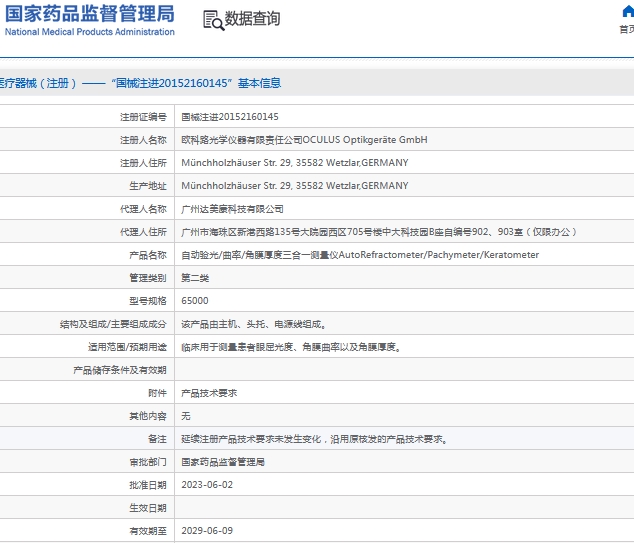Open the 数据查询 heading link
This screenshot has width=634, height=543.
tap(252, 19)
